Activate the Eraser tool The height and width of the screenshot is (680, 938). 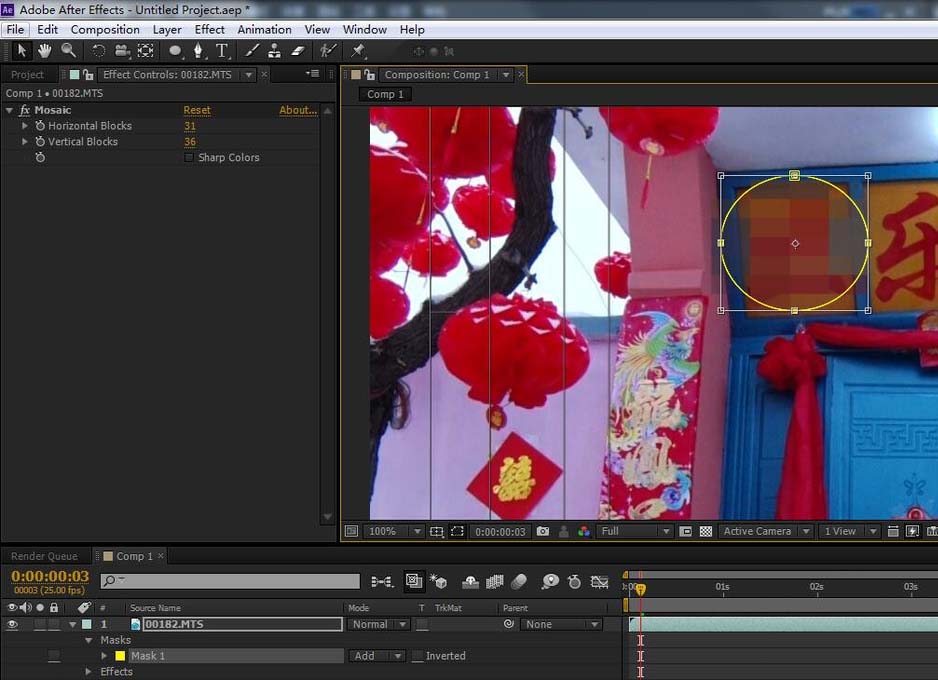[297, 50]
